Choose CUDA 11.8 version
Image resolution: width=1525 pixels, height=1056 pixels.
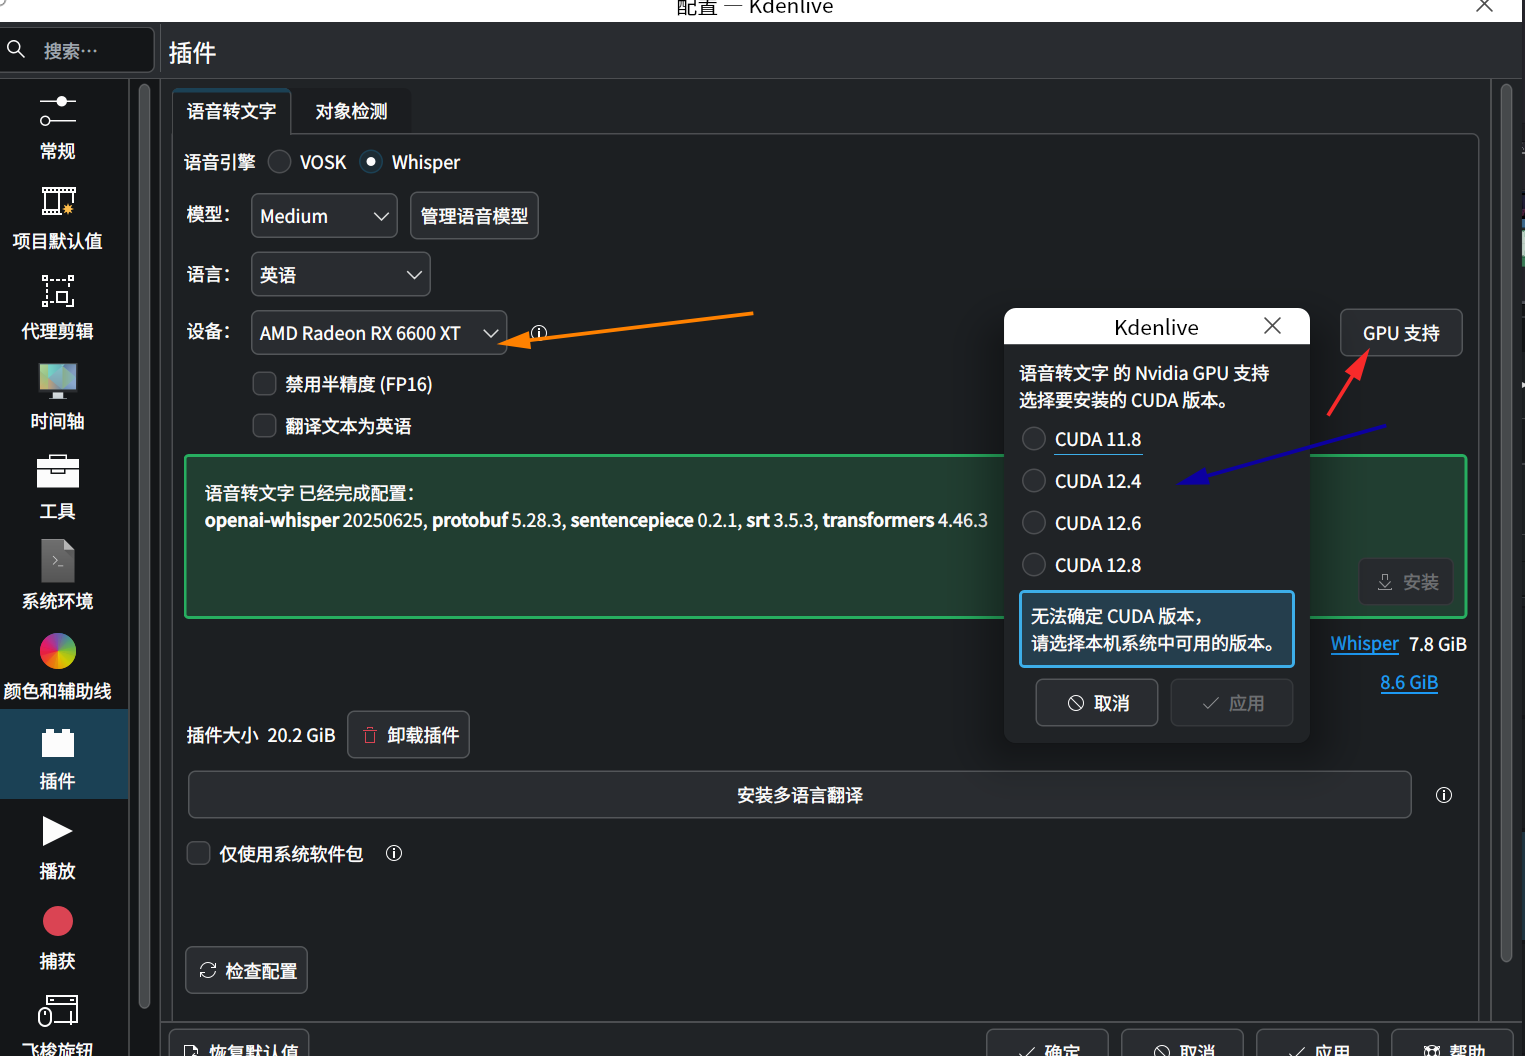(x=1082, y=439)
